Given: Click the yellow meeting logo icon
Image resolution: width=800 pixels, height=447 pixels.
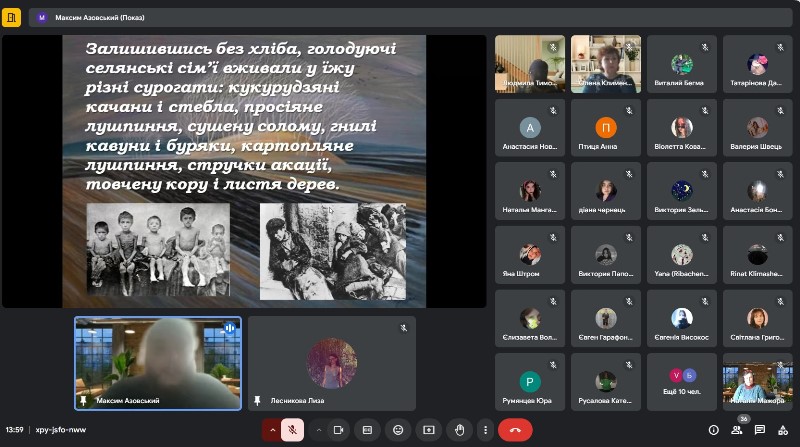Looking at the screenshot, I should tap(11, 17).
